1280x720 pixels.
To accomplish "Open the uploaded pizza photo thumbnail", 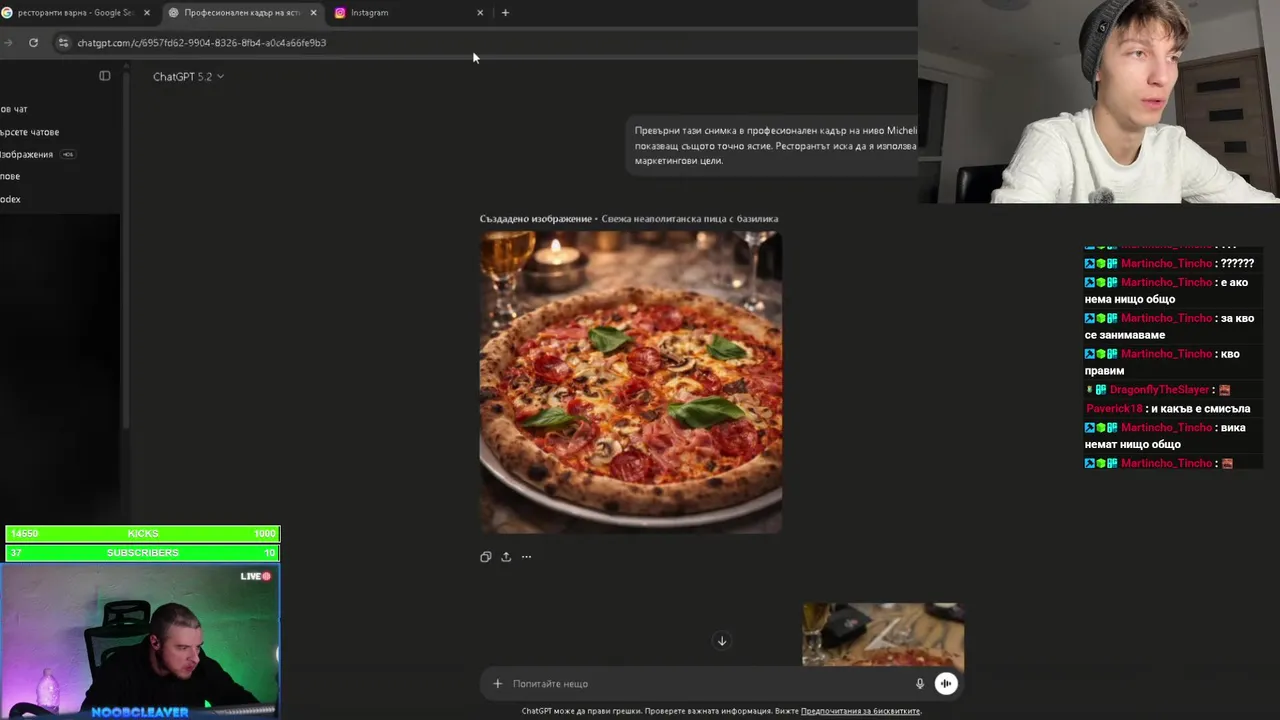I will pos(883,634).
